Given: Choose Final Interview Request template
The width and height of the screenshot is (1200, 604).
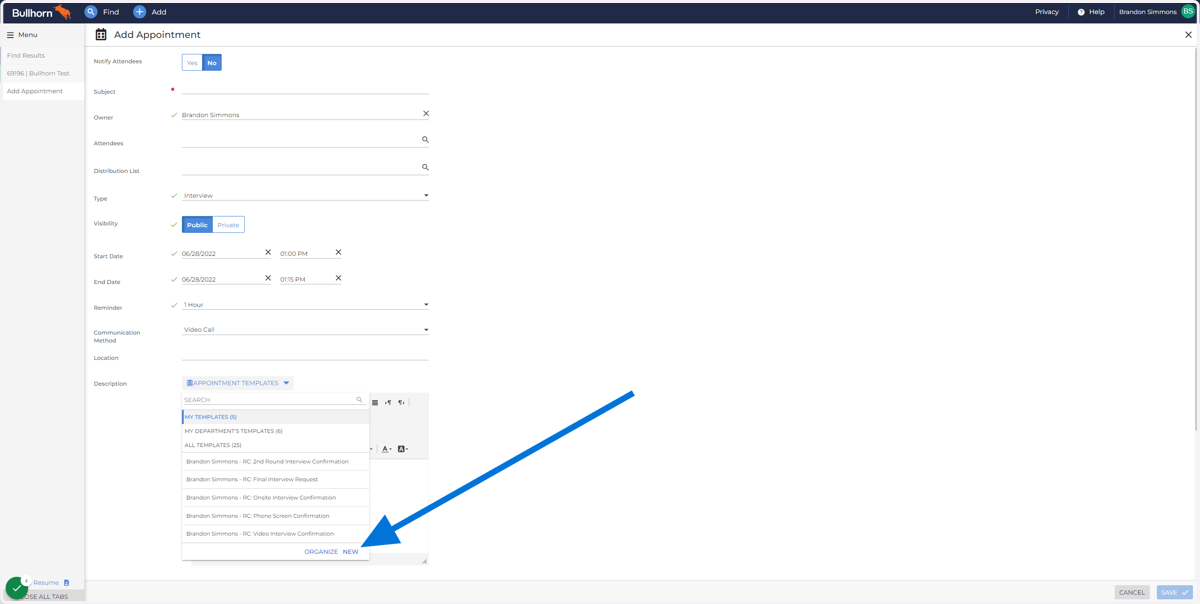Looking at the screenshot, I should pyautogui.click(x=275, y=480).
